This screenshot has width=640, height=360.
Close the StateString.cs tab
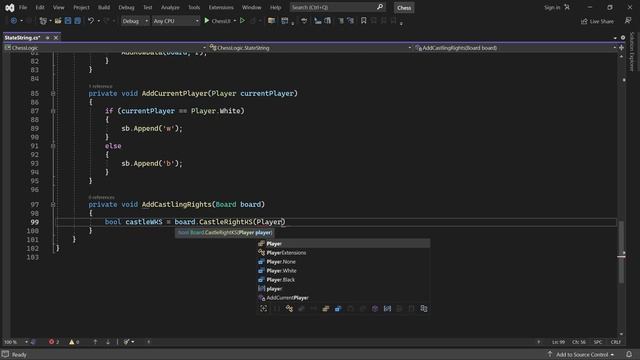(x=56, y=38)
